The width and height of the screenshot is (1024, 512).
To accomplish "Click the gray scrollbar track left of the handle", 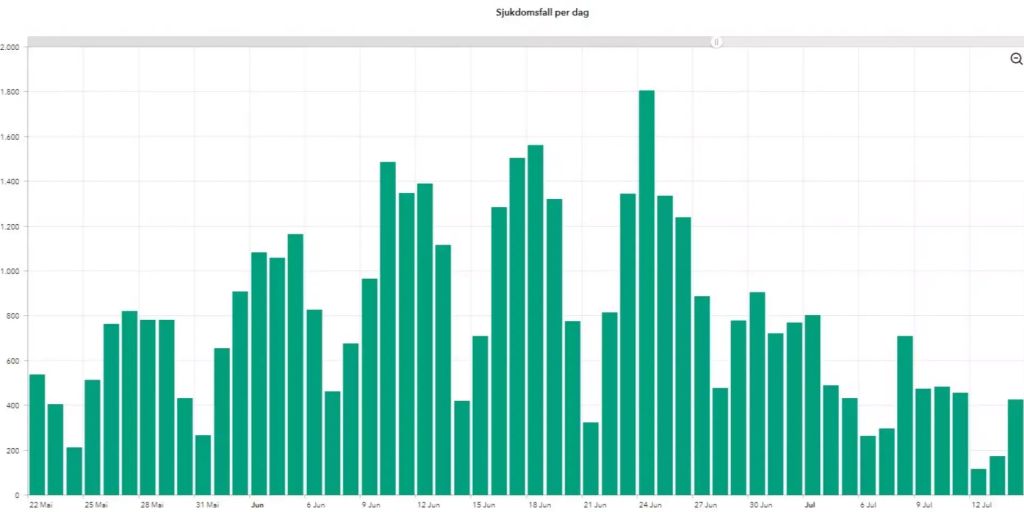I will click(370, 42).
